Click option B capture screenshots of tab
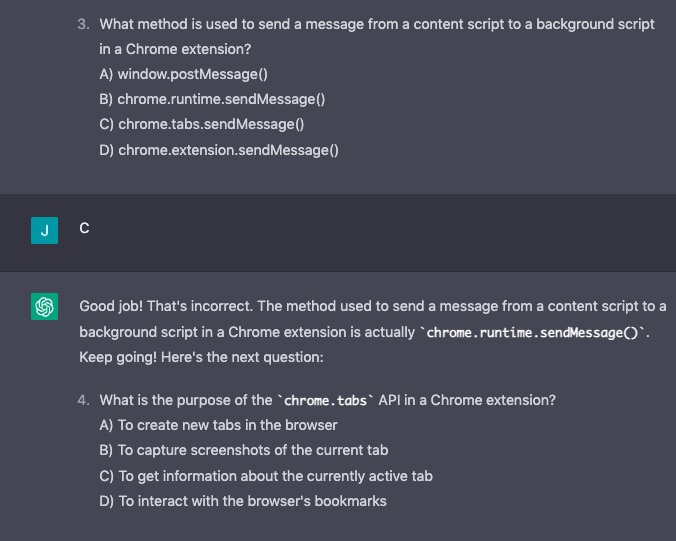This screenshot has width=676, height=541. [x=244, y=450]
